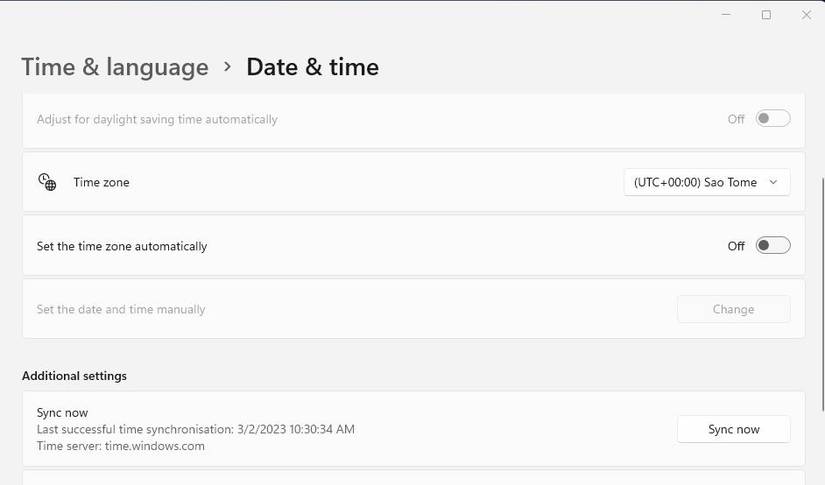Click the Last successful time synchronisation text
Screen dimensions: 825x485
[x=195, y=429]
